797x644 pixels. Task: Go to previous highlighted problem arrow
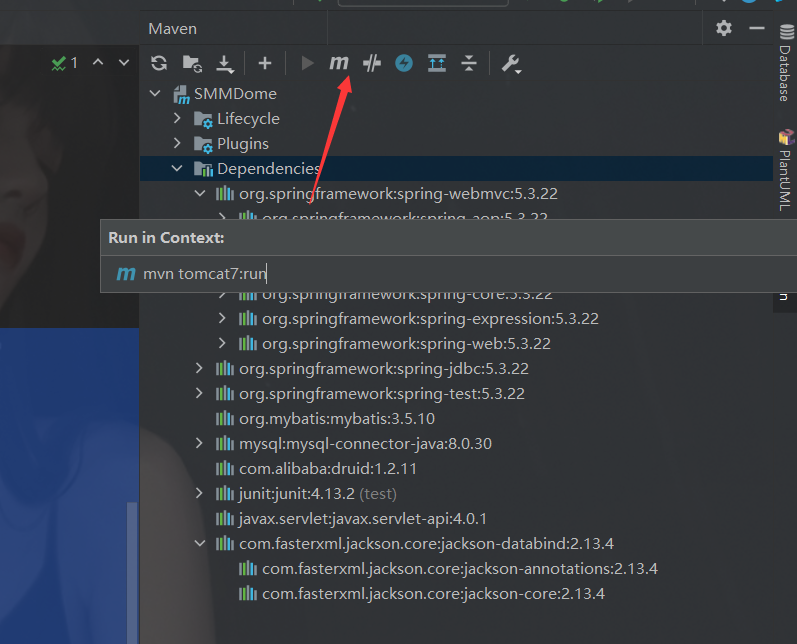(x=98, y=62)
